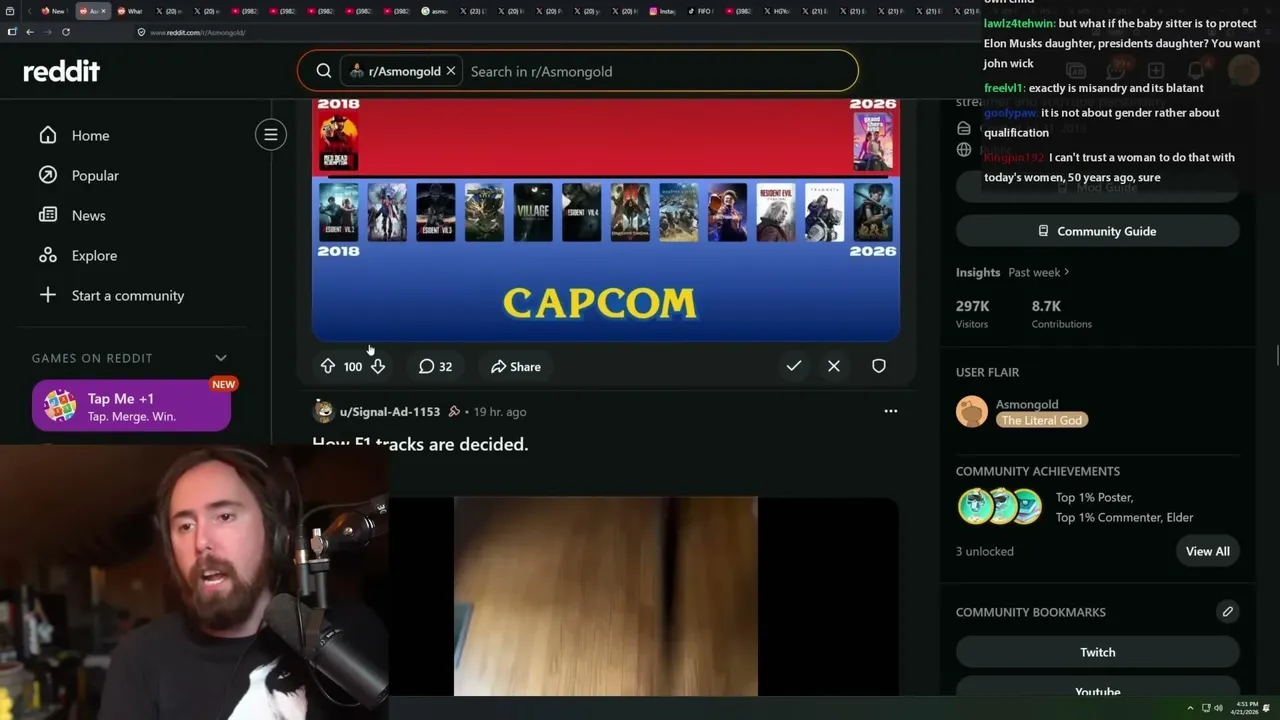Collapse the Games on Reddit section
The width and height of the screenshot is (1280, 720).
click(x=221, y=358)
